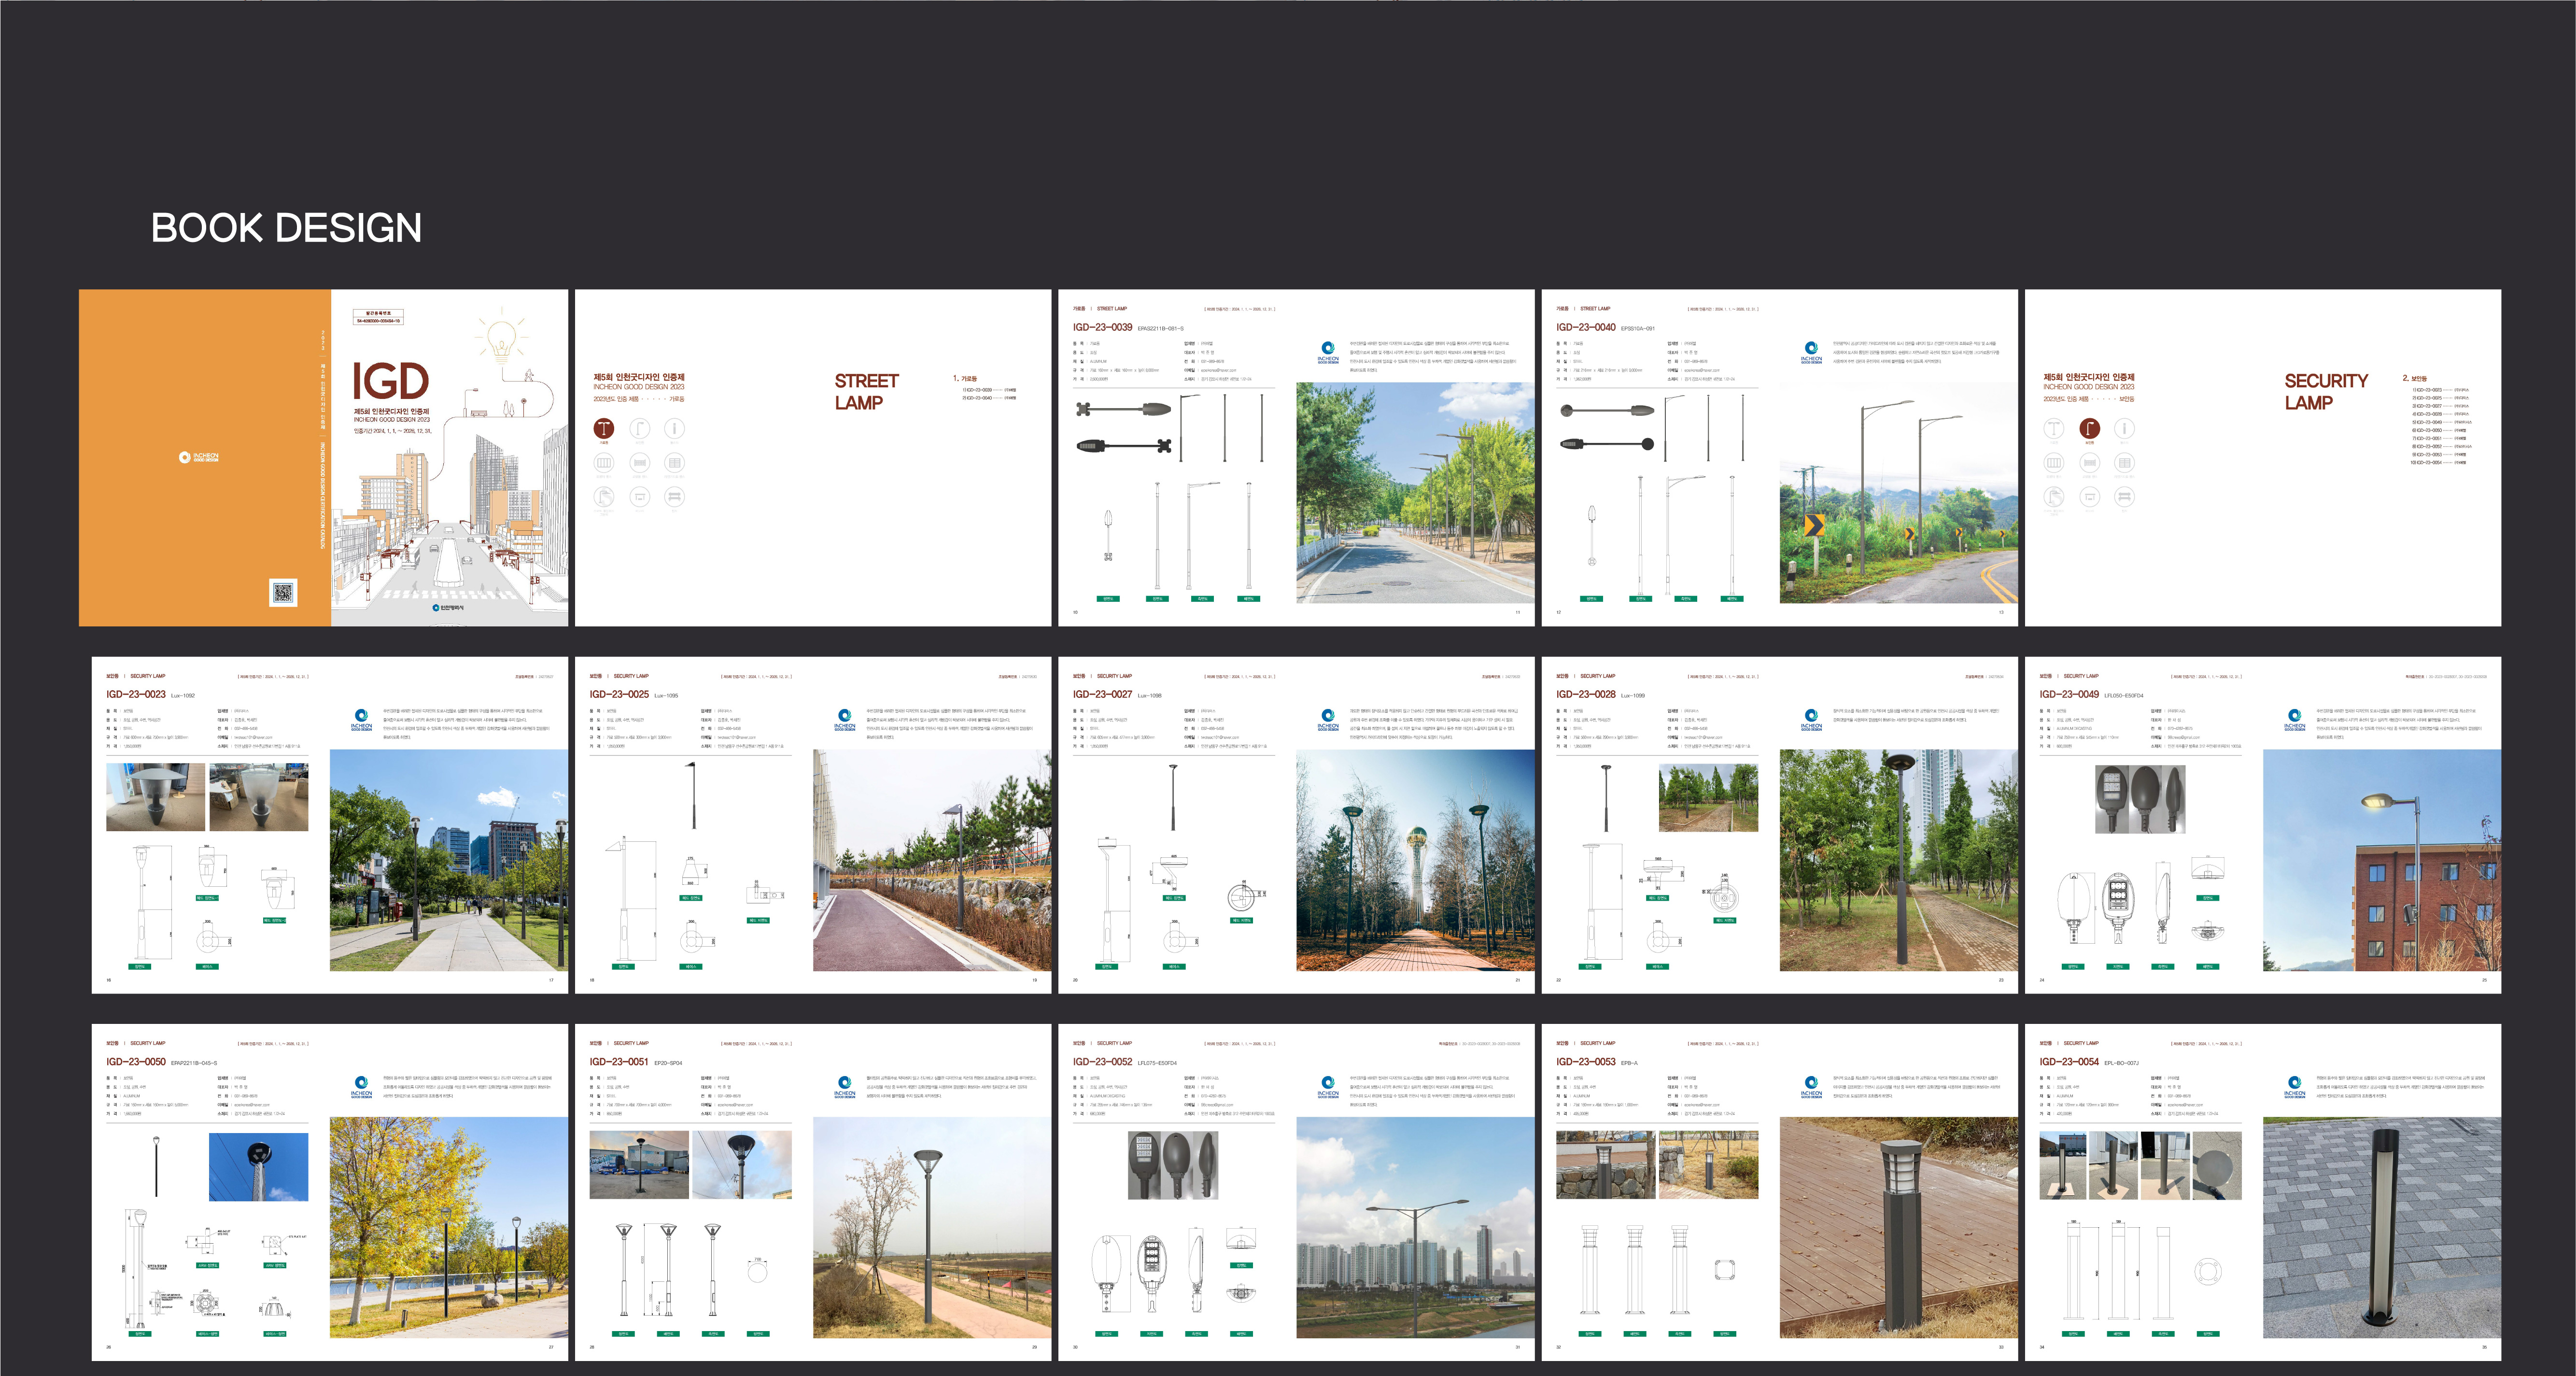The image size is (2576, 1376).
Task: Click the highlighted security lamp icon on SECURITY LAMP page
Action: click(x=2090, y=428)
